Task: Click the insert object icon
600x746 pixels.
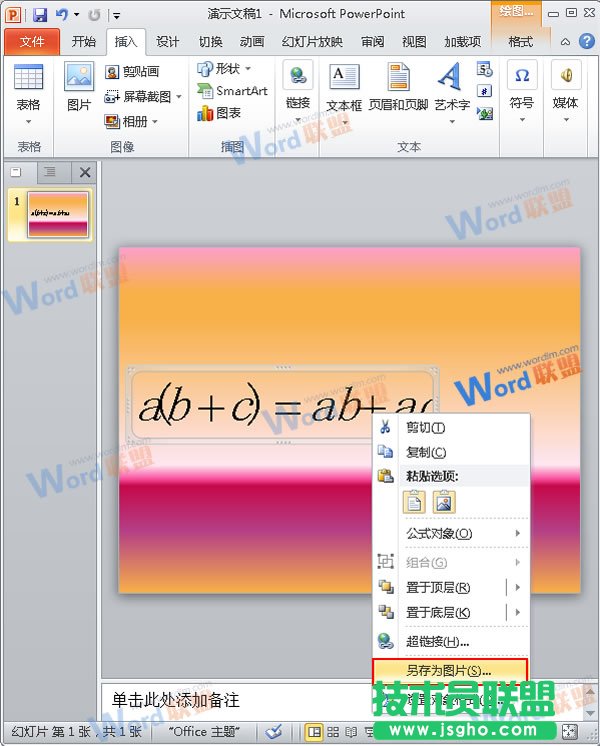Action: 484,113
